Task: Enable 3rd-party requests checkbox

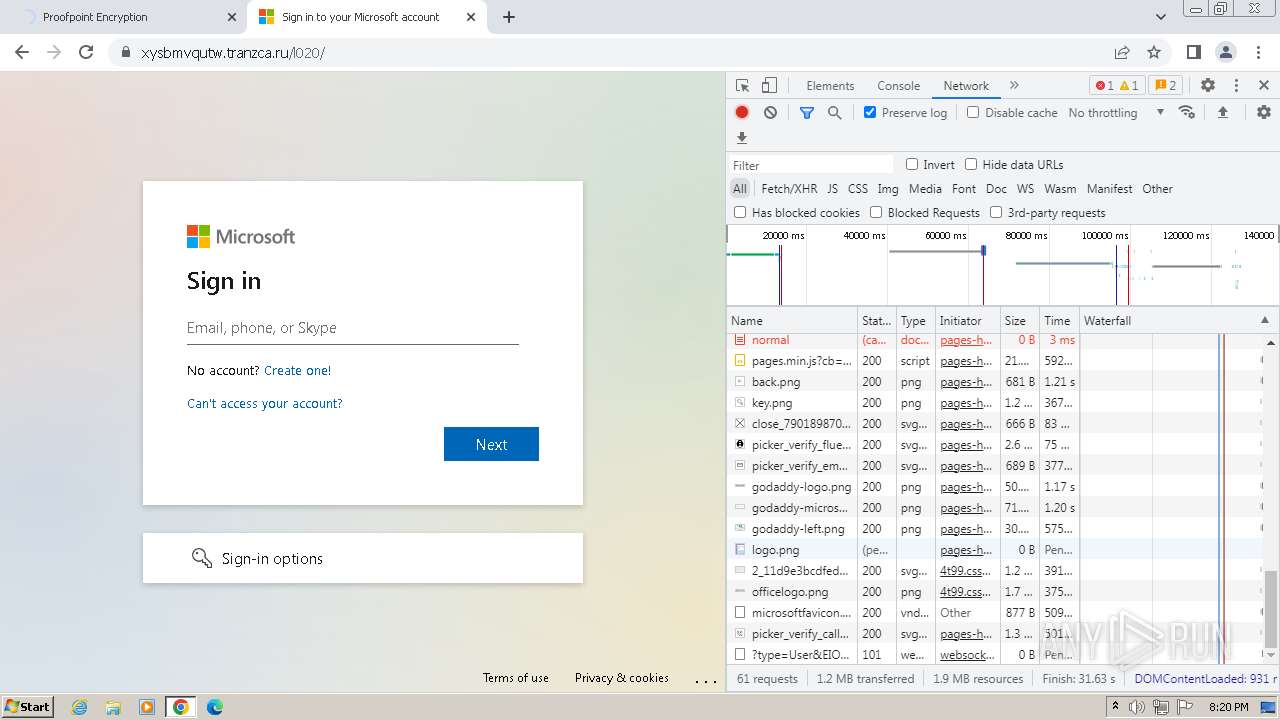Action: [996, 212]
